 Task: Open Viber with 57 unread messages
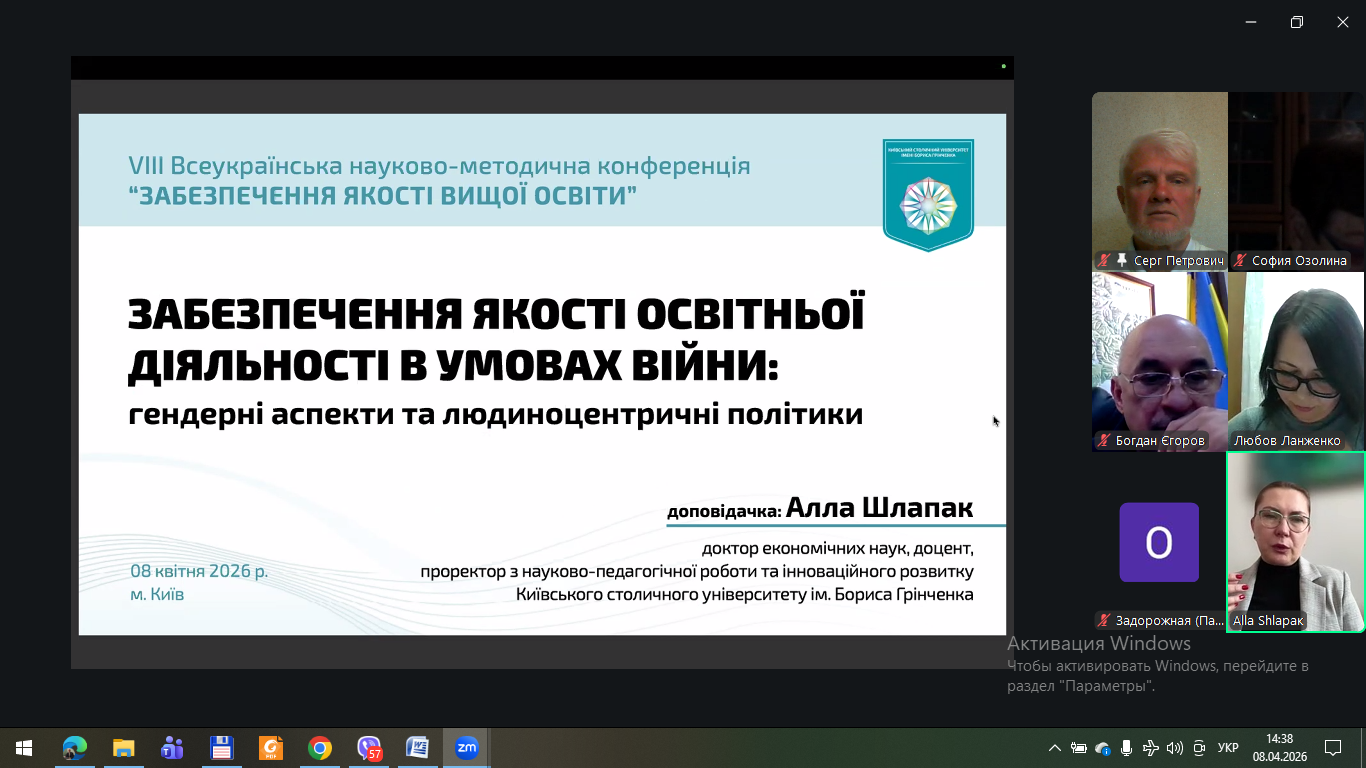coord(369,748)
